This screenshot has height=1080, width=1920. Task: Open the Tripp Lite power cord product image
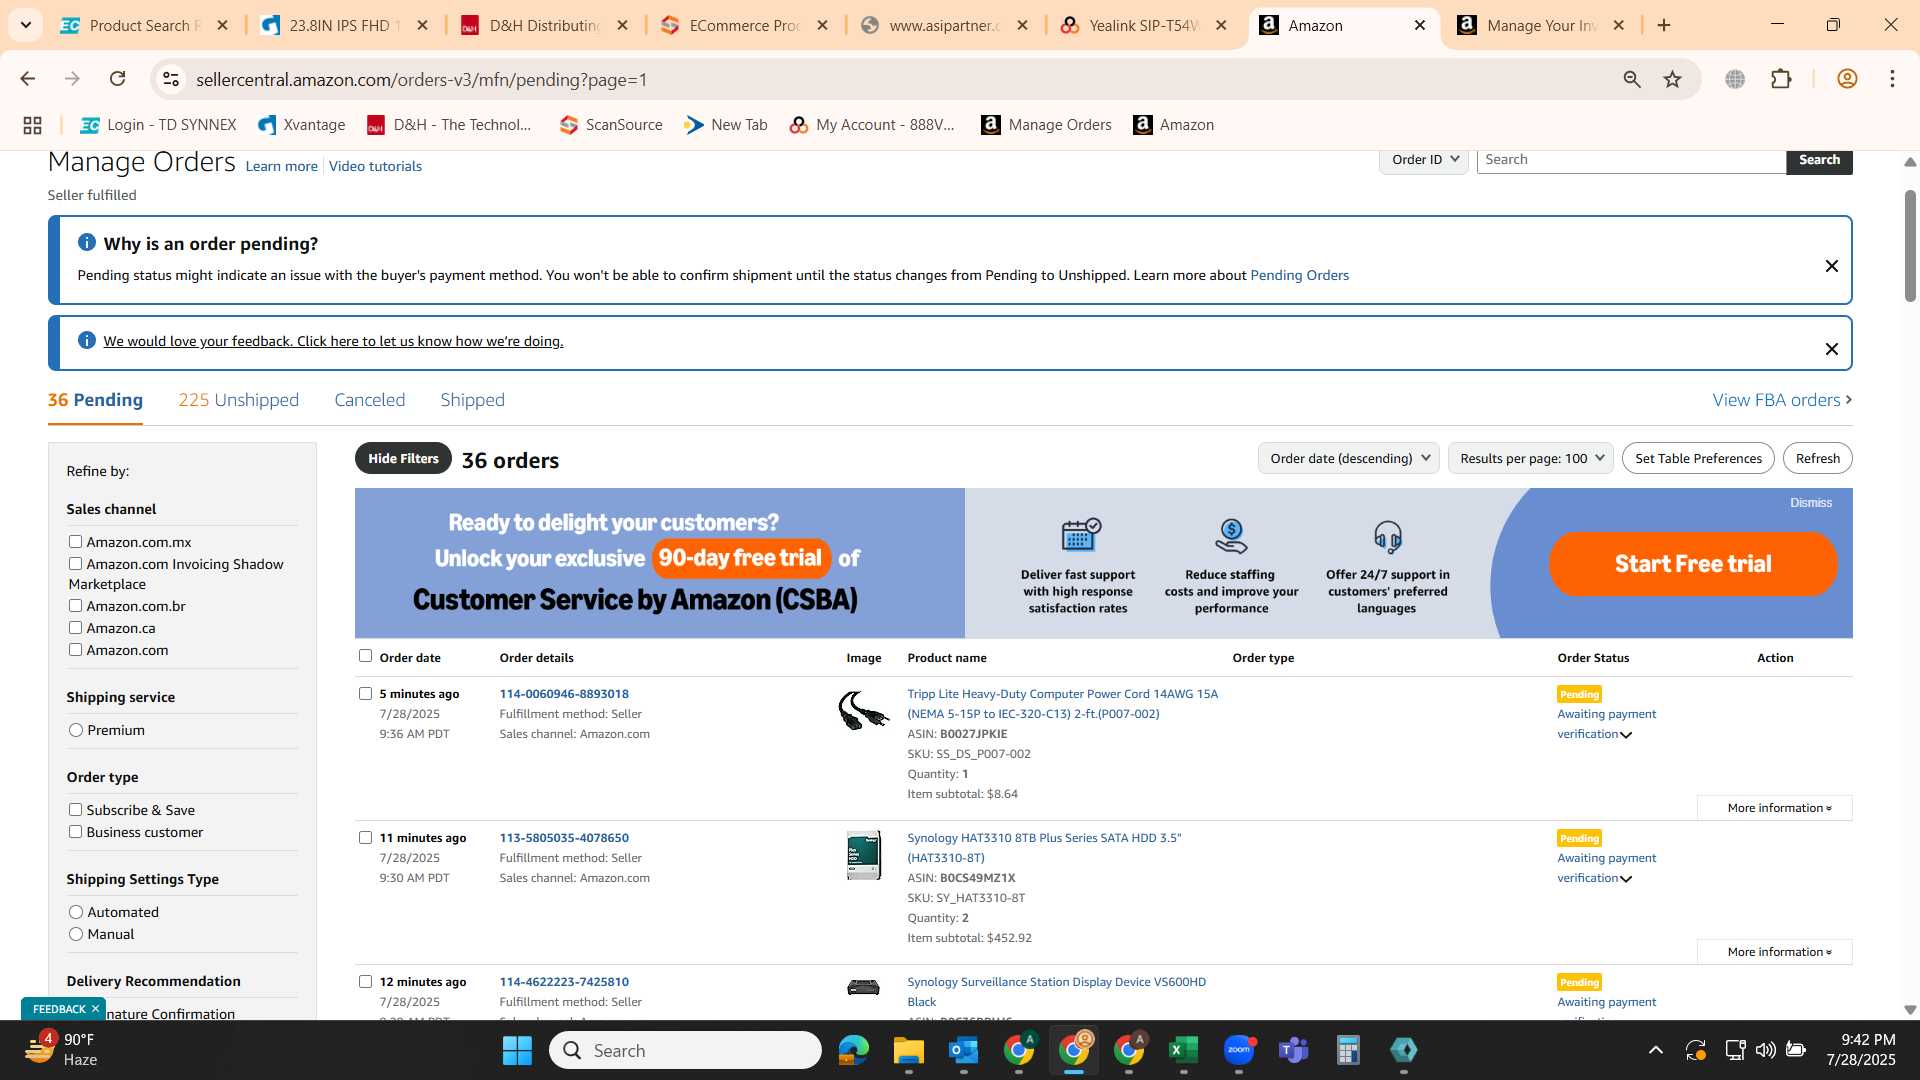864,711
